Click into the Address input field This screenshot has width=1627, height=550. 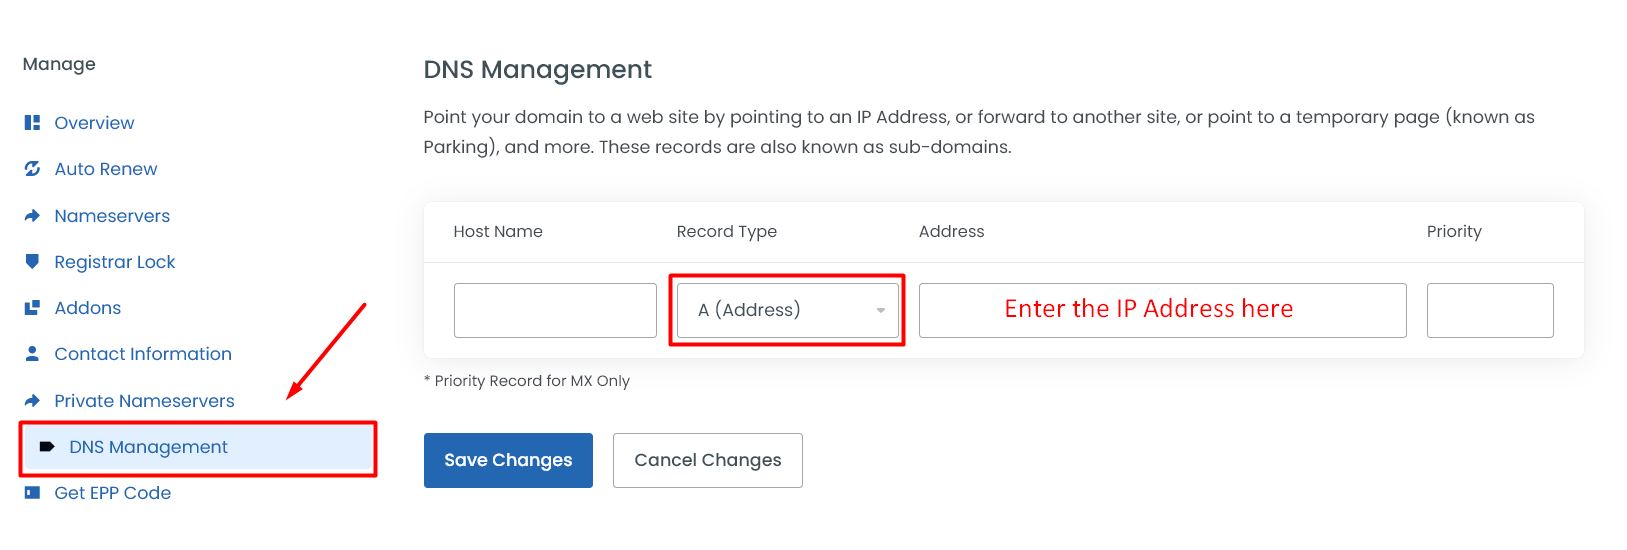(x=1162, y=310)
